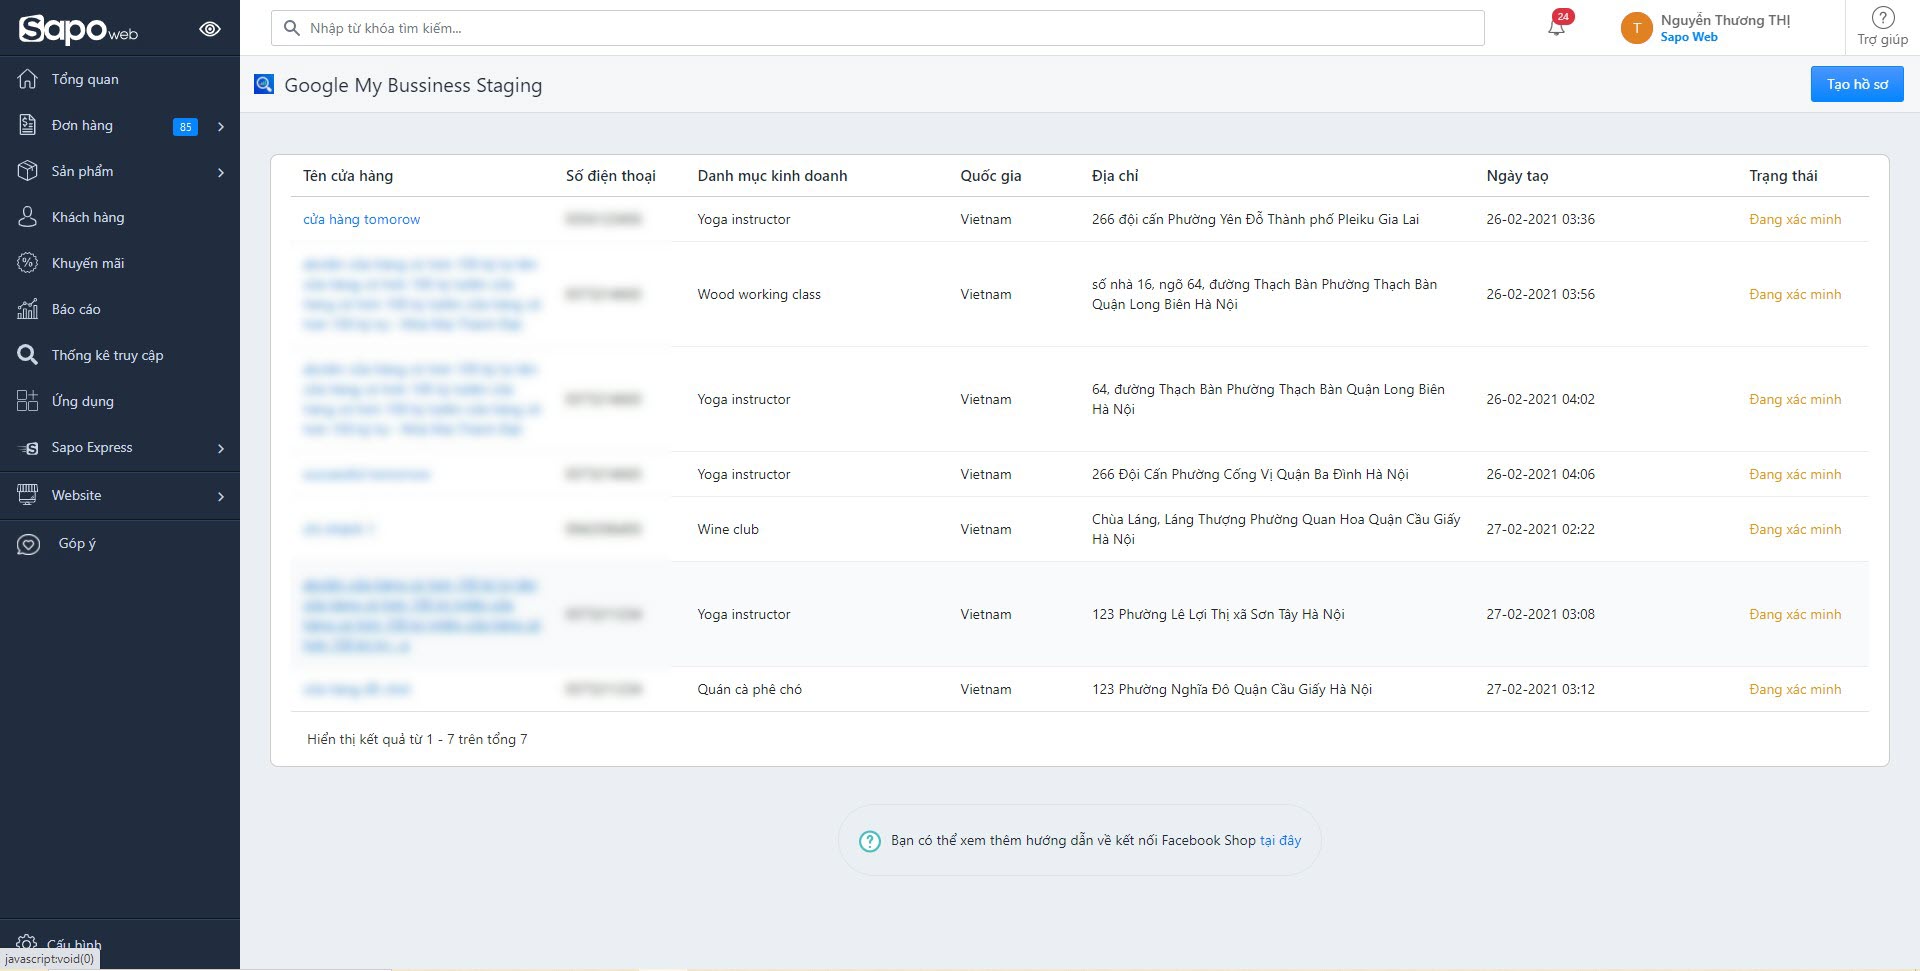Click the address Chùa Láng, Láng Thượng
The height and width of the screenshot is (971, 1920).
coord(1276,529)
